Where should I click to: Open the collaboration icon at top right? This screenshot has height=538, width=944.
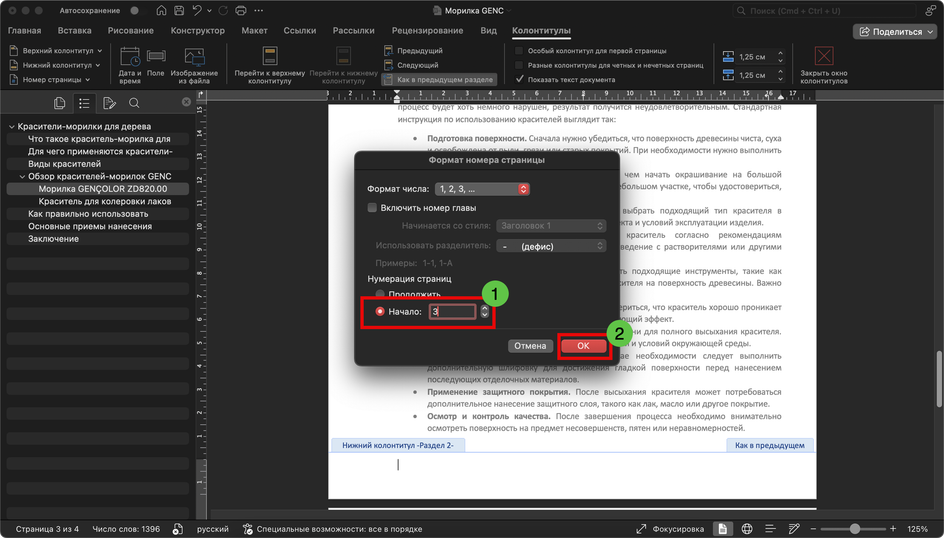[930, 10]
